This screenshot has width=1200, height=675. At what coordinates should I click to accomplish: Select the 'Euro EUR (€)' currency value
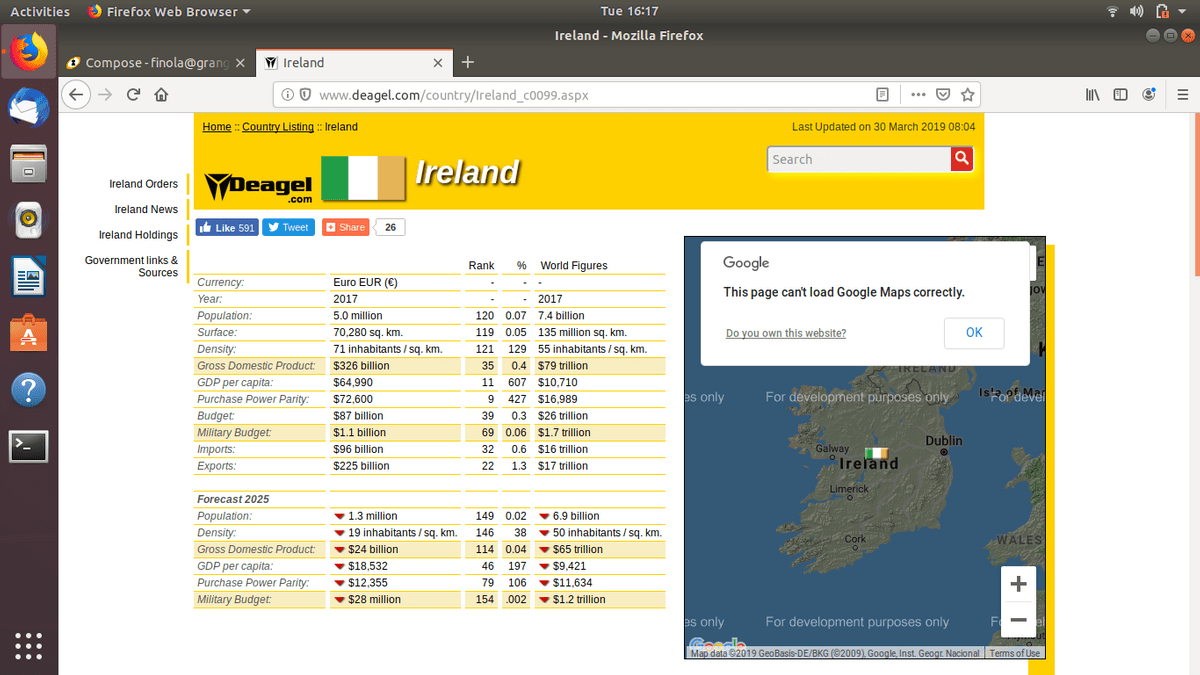click(x=366, y=282)
